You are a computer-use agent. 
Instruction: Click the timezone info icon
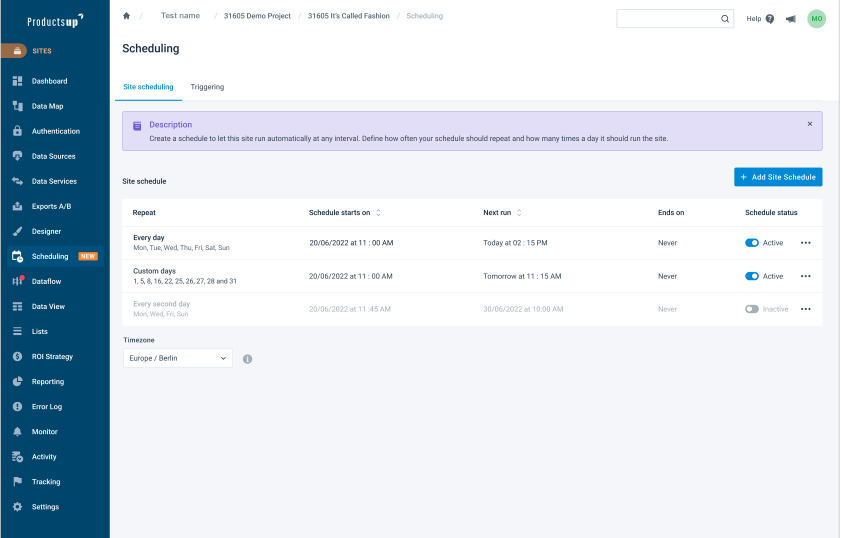tap(247, 359)
